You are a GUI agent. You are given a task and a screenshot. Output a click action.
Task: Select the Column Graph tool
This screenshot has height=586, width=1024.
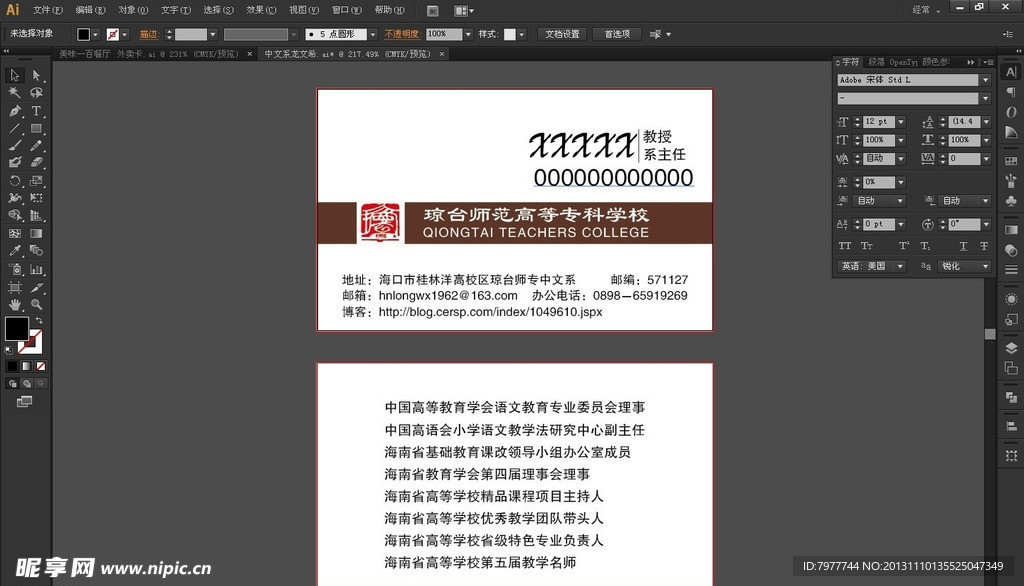pyautogui.click(x=36, y=269)
